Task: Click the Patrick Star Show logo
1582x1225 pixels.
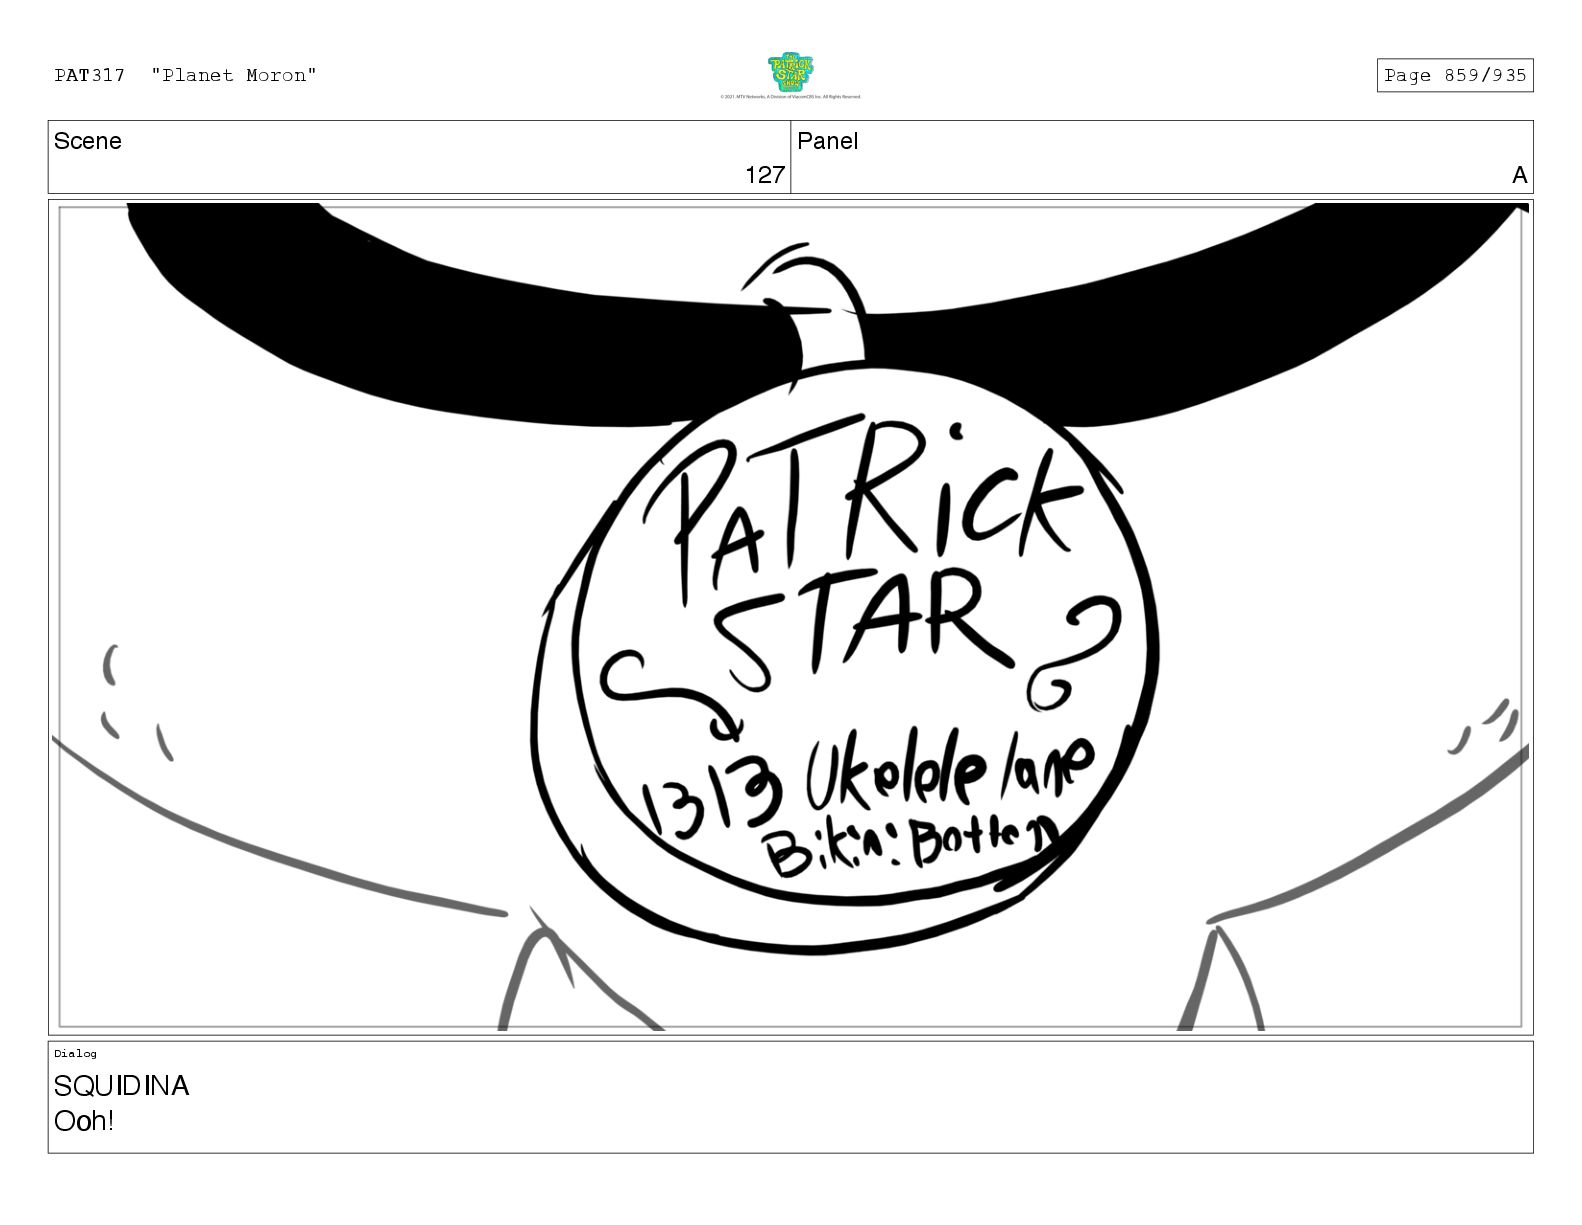Action: click(x=790, y=72)
